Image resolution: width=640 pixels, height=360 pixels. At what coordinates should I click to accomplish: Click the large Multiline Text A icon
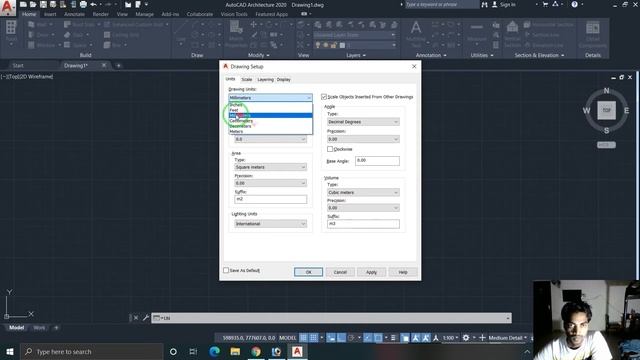pyautogui.click(x=416, y=28)
